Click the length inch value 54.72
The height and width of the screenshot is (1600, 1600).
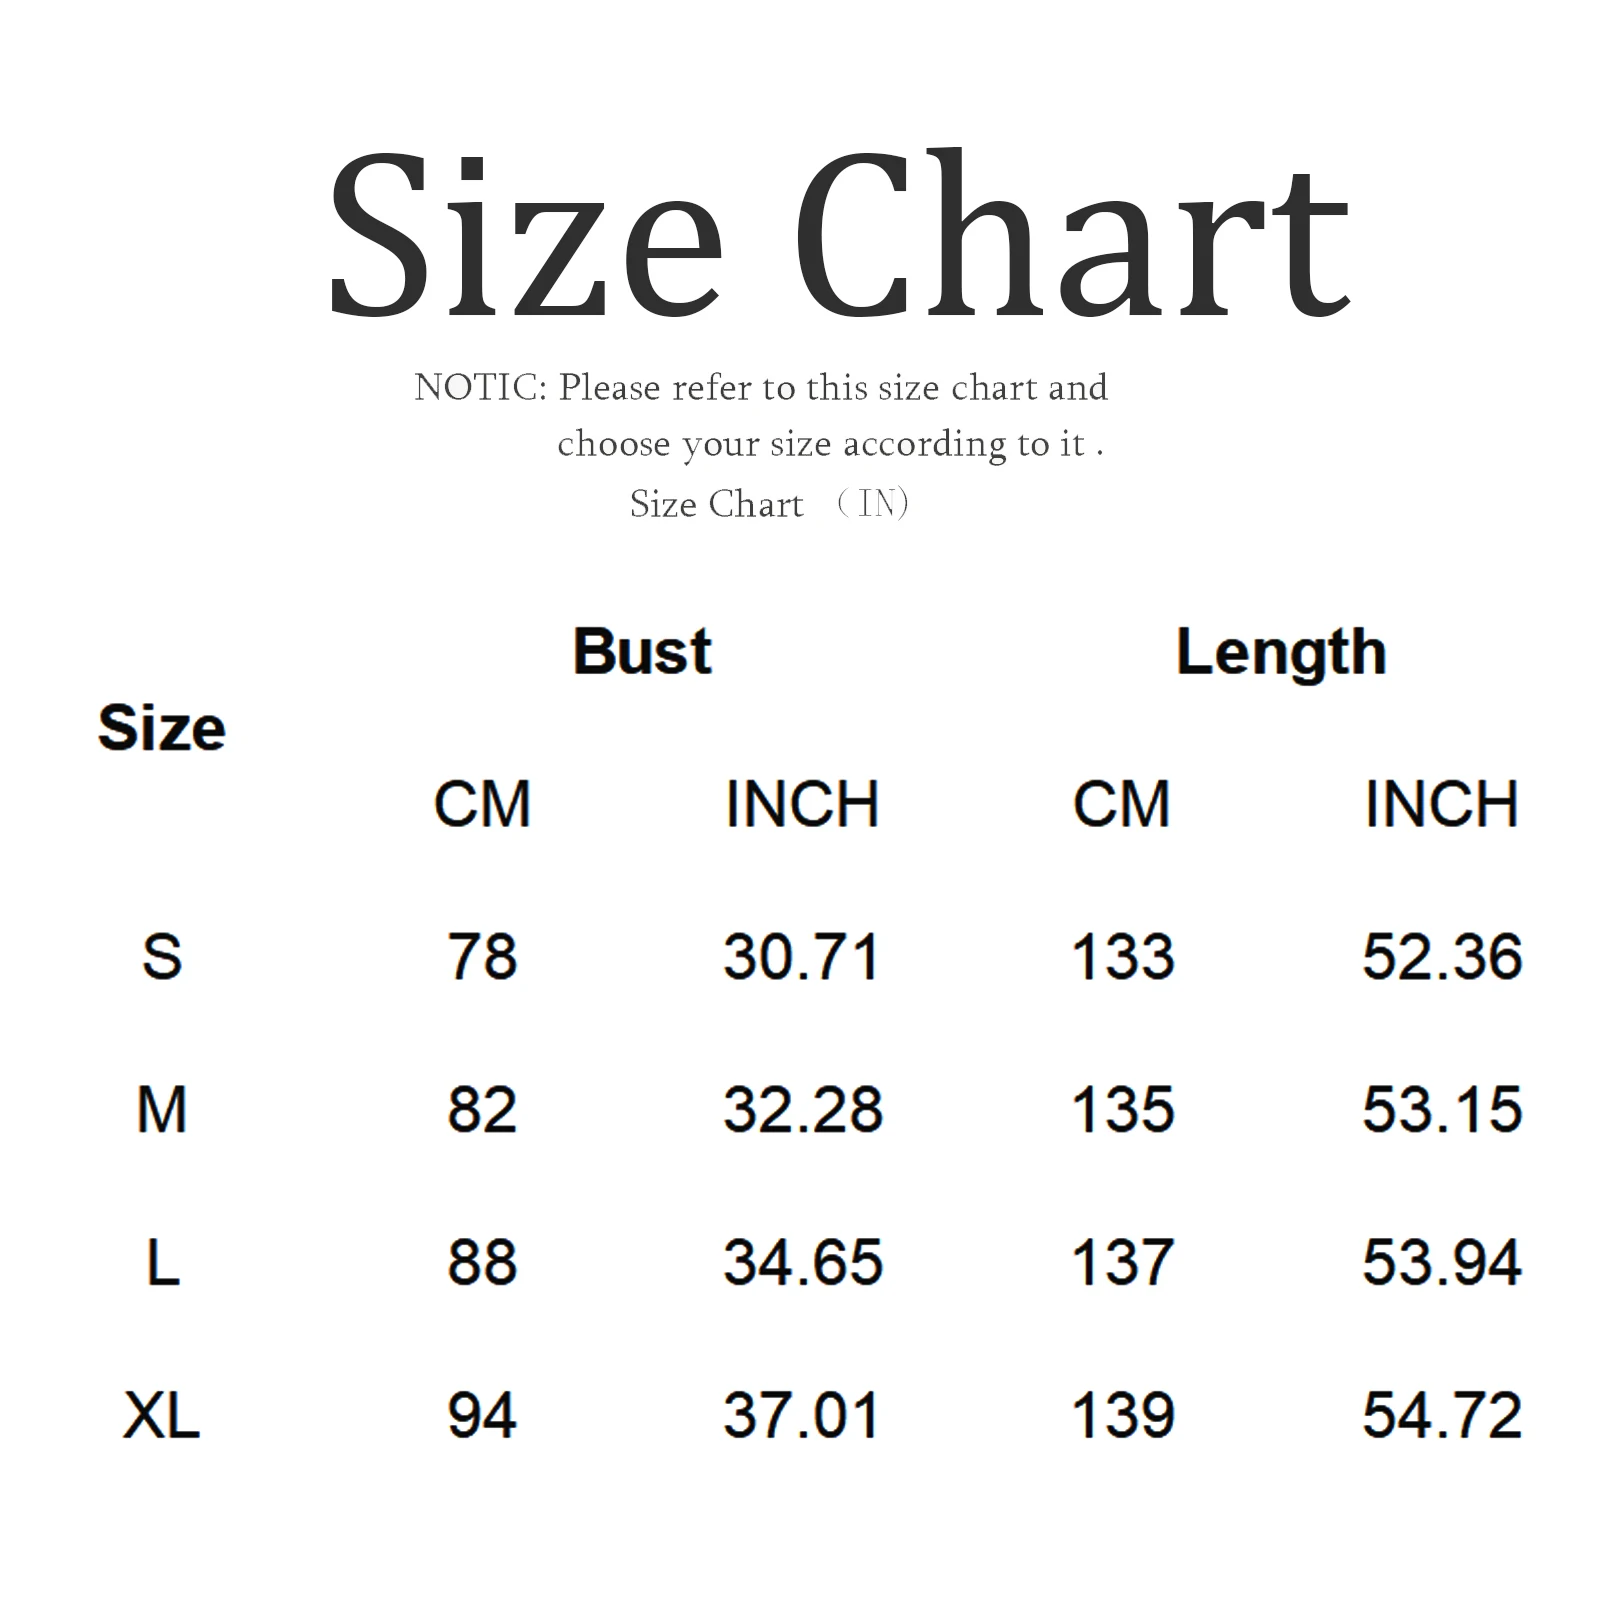tap(1441, 1416)
